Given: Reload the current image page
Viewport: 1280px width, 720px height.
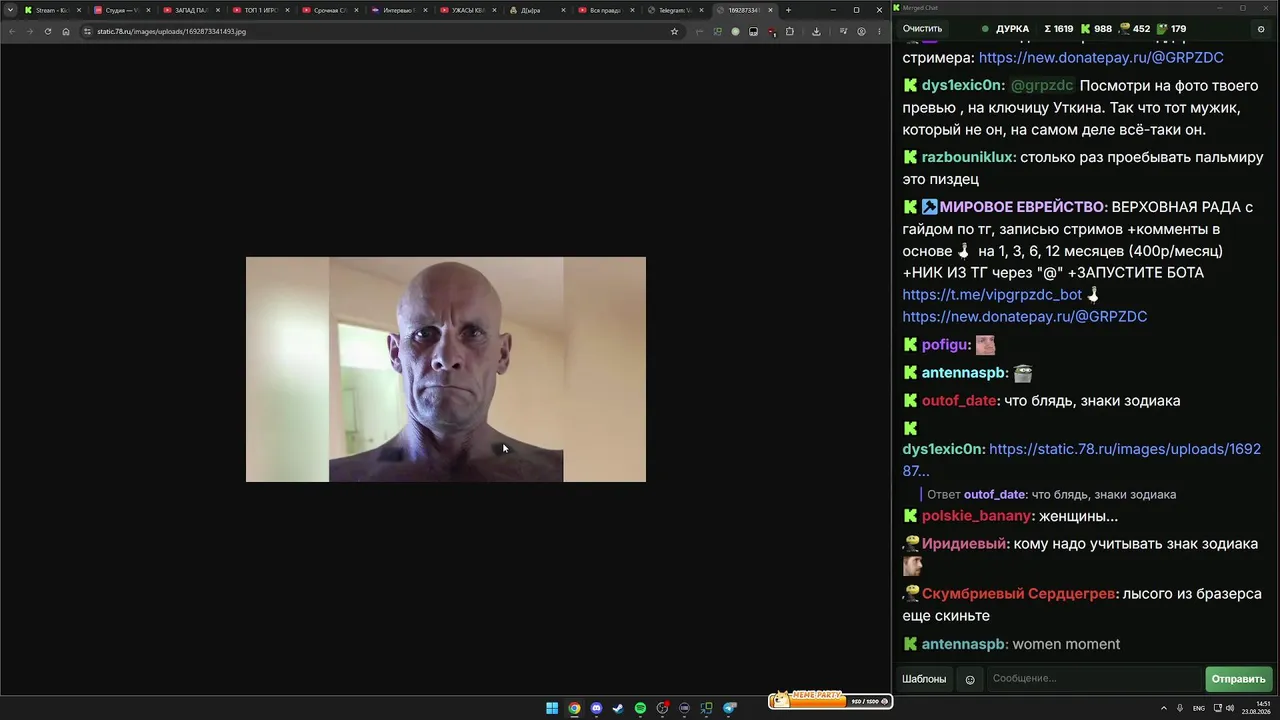Looking at the screenshot, I should [x=48, y=31].
